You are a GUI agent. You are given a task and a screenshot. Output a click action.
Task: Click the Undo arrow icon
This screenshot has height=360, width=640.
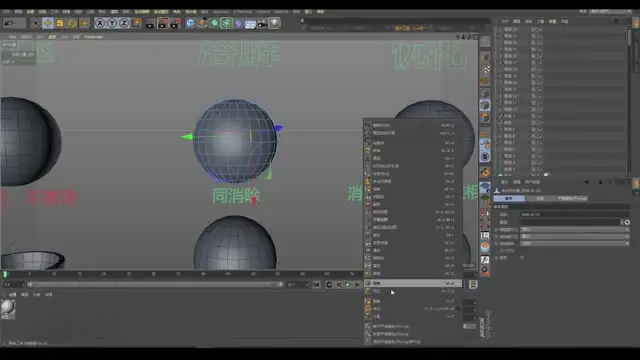tap(9, 24)
